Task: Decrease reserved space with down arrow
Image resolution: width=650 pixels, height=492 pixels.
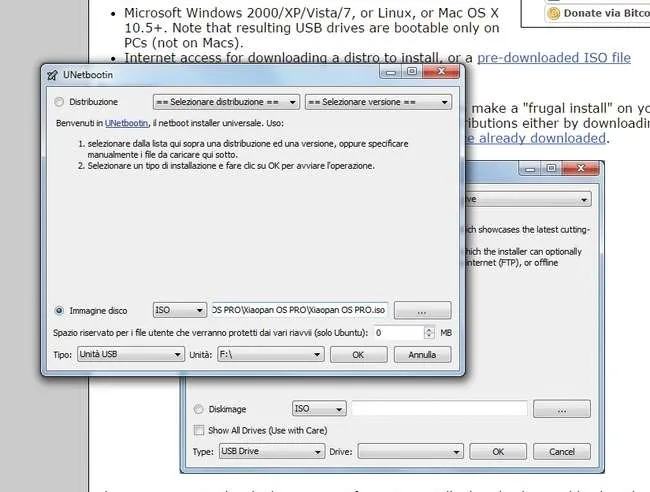Action: click(x=429, y=336)
